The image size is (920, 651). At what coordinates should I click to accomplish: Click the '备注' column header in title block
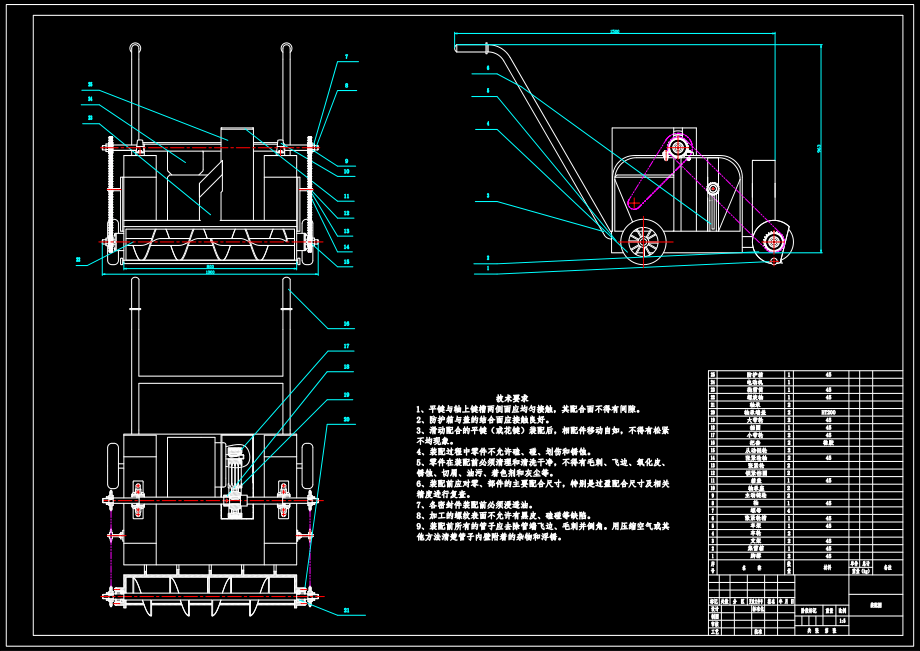coord(888,567)
